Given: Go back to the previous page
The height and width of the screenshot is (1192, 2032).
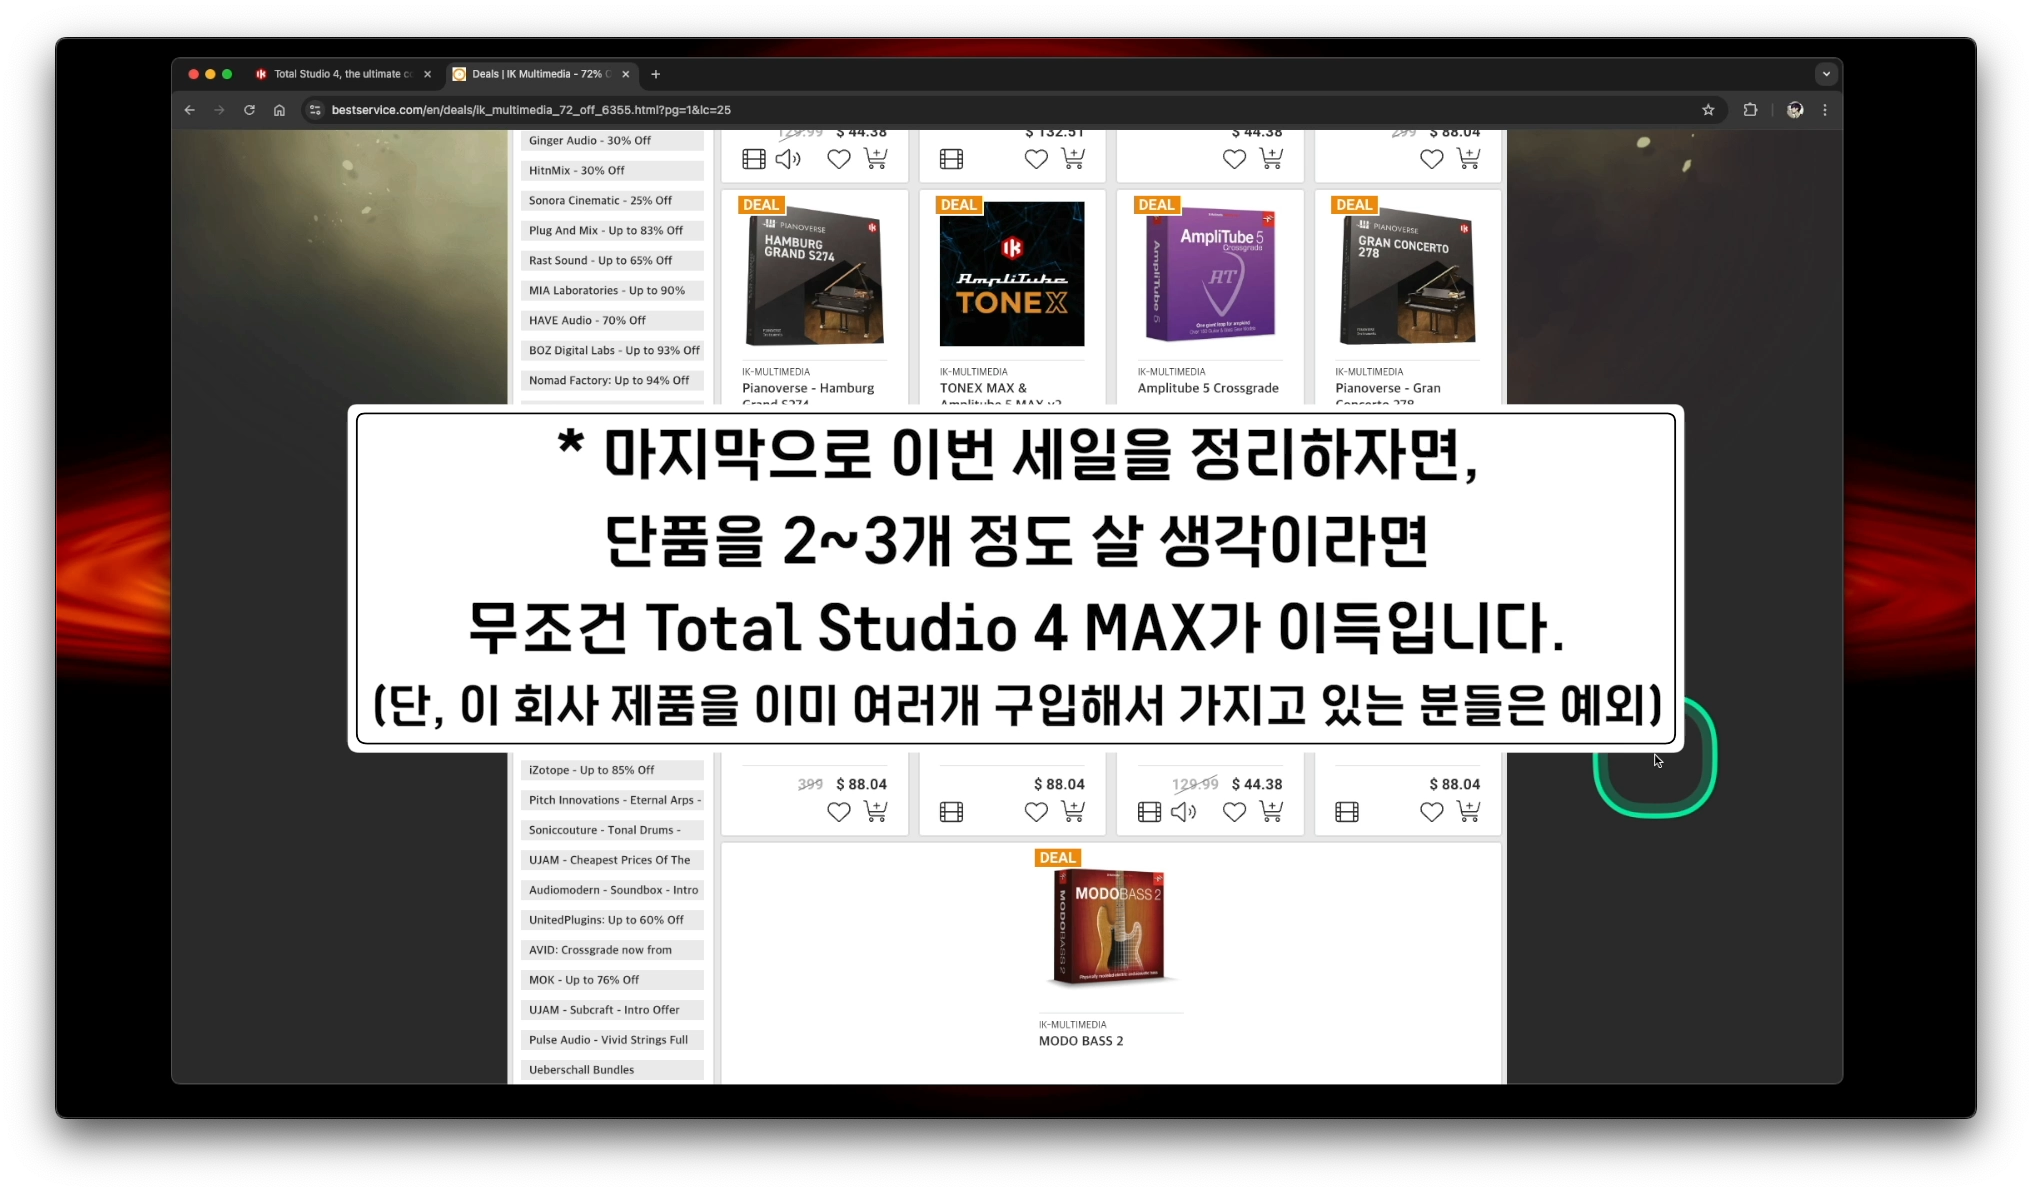Looking at the screenshot, I should coord(189,110).
